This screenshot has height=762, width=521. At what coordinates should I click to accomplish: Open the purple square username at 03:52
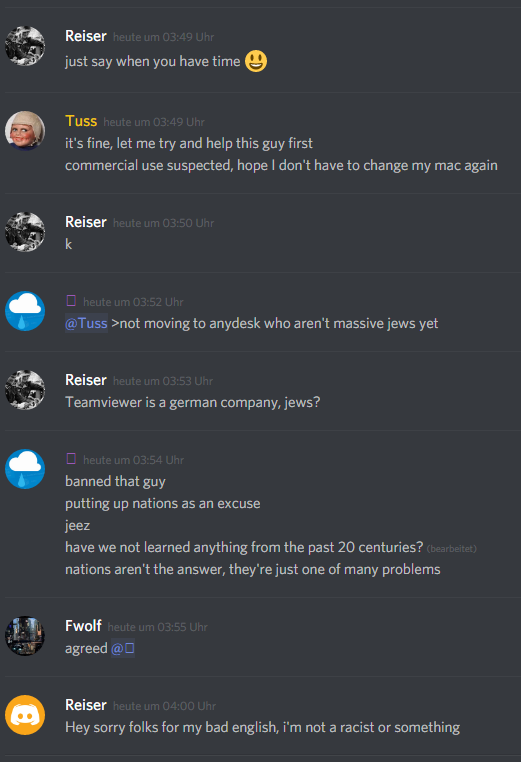point(71,301)
